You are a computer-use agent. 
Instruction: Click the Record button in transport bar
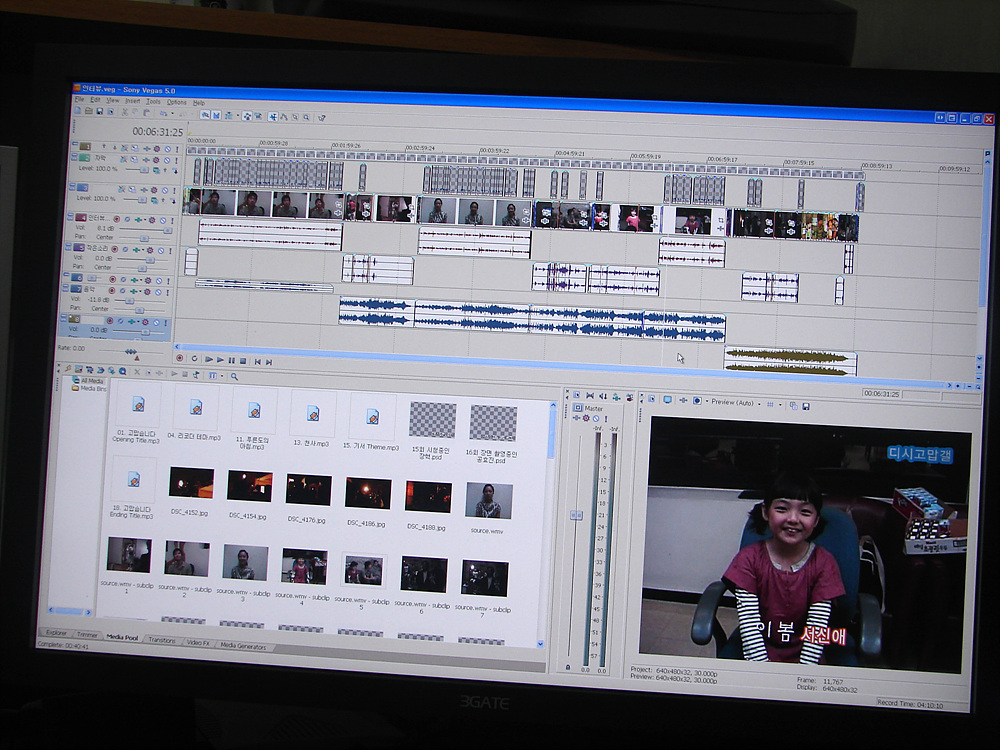(180, 358)
